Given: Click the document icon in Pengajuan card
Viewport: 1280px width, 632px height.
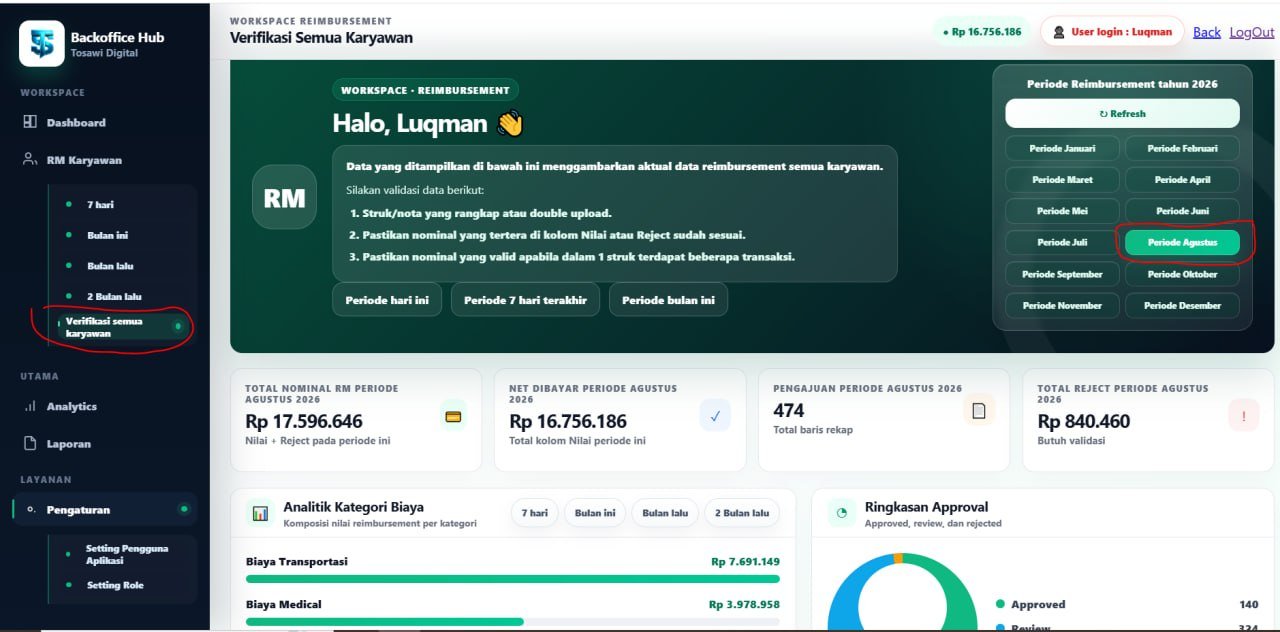Looking at the screenshot, I should click(x=979, y=410).
